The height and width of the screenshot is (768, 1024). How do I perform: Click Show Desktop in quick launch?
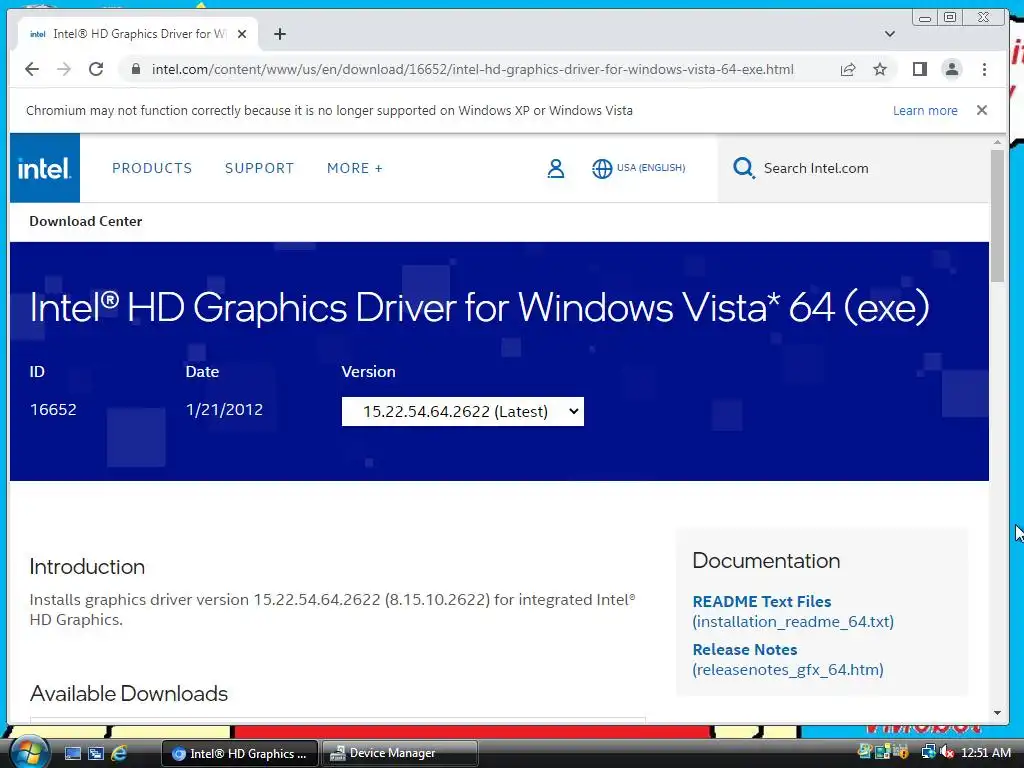tap(72, 754)
